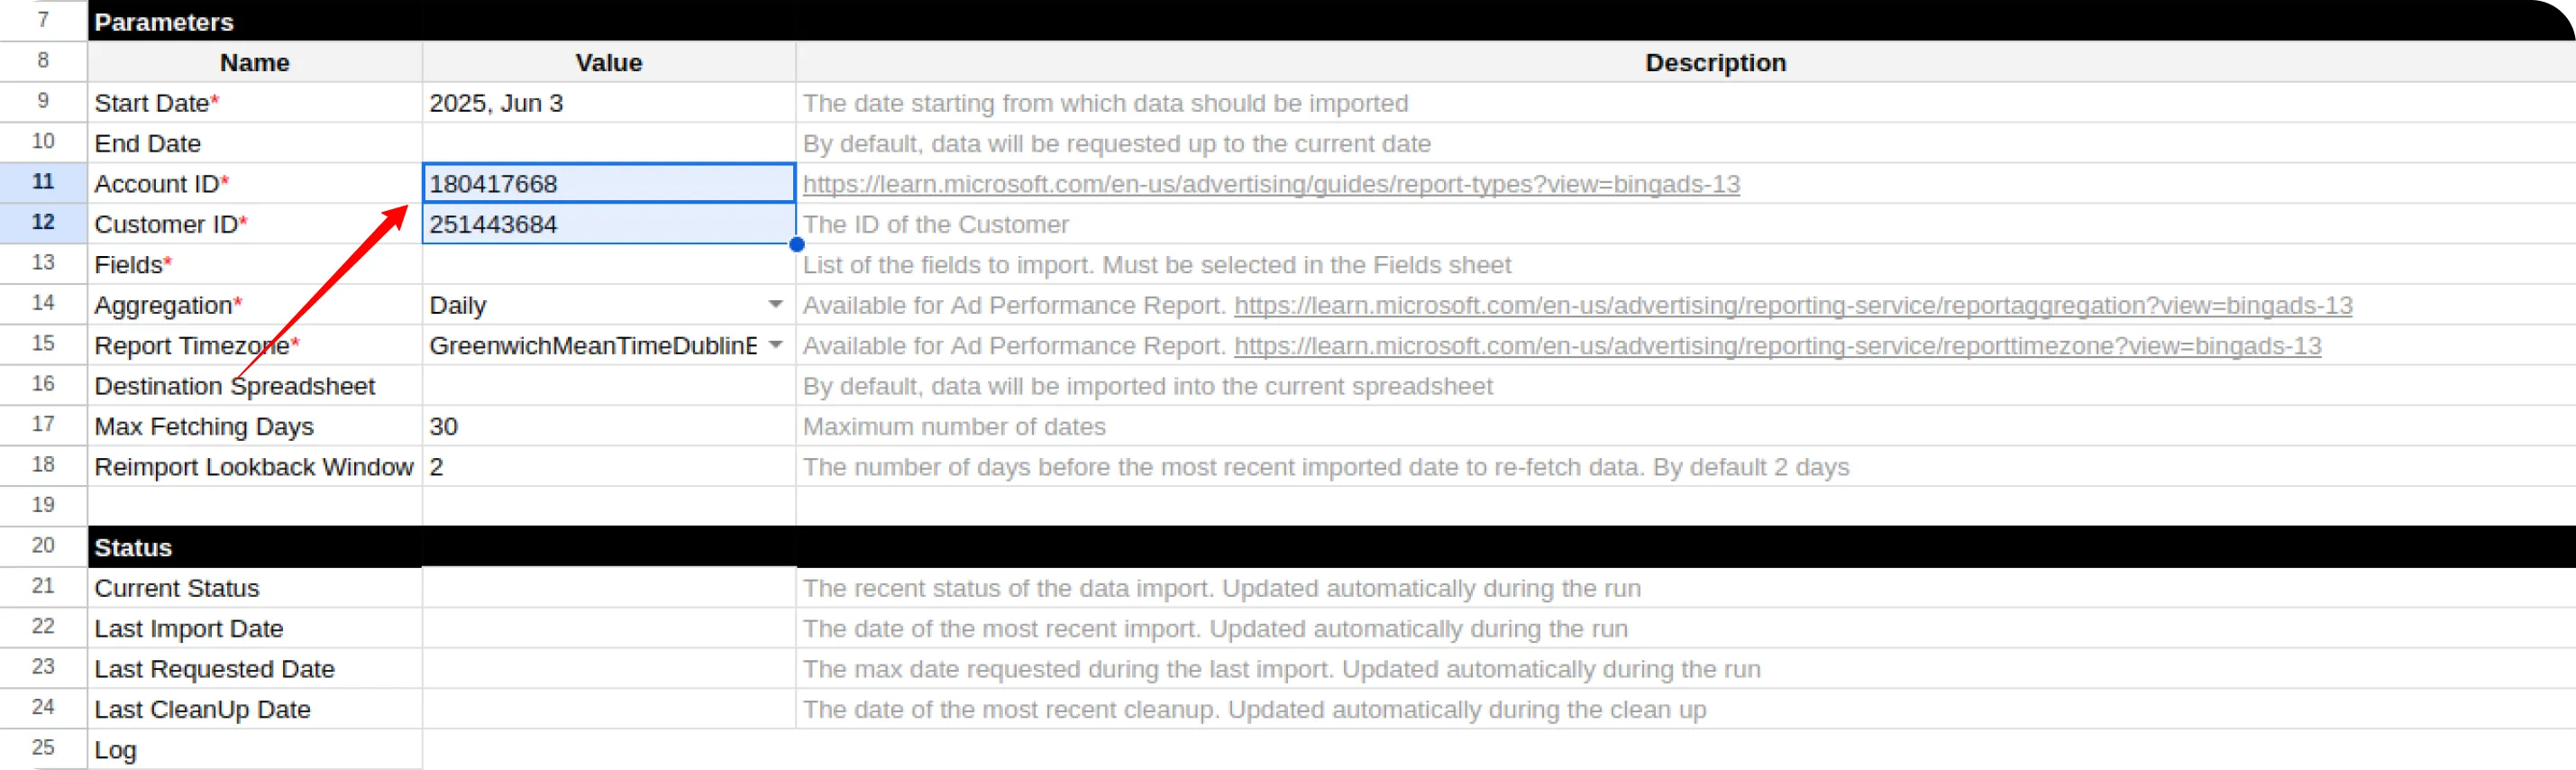Expand the Report Timezone dropdown arrow
Screen dimensions: 2576x770
(x=775, y=345)
